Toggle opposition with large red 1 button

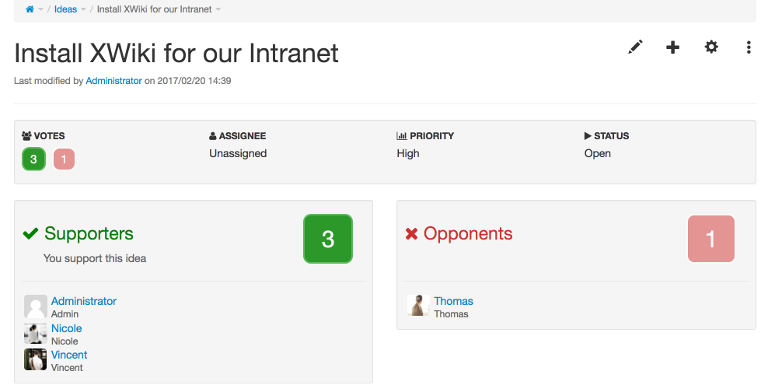point(711,239)
